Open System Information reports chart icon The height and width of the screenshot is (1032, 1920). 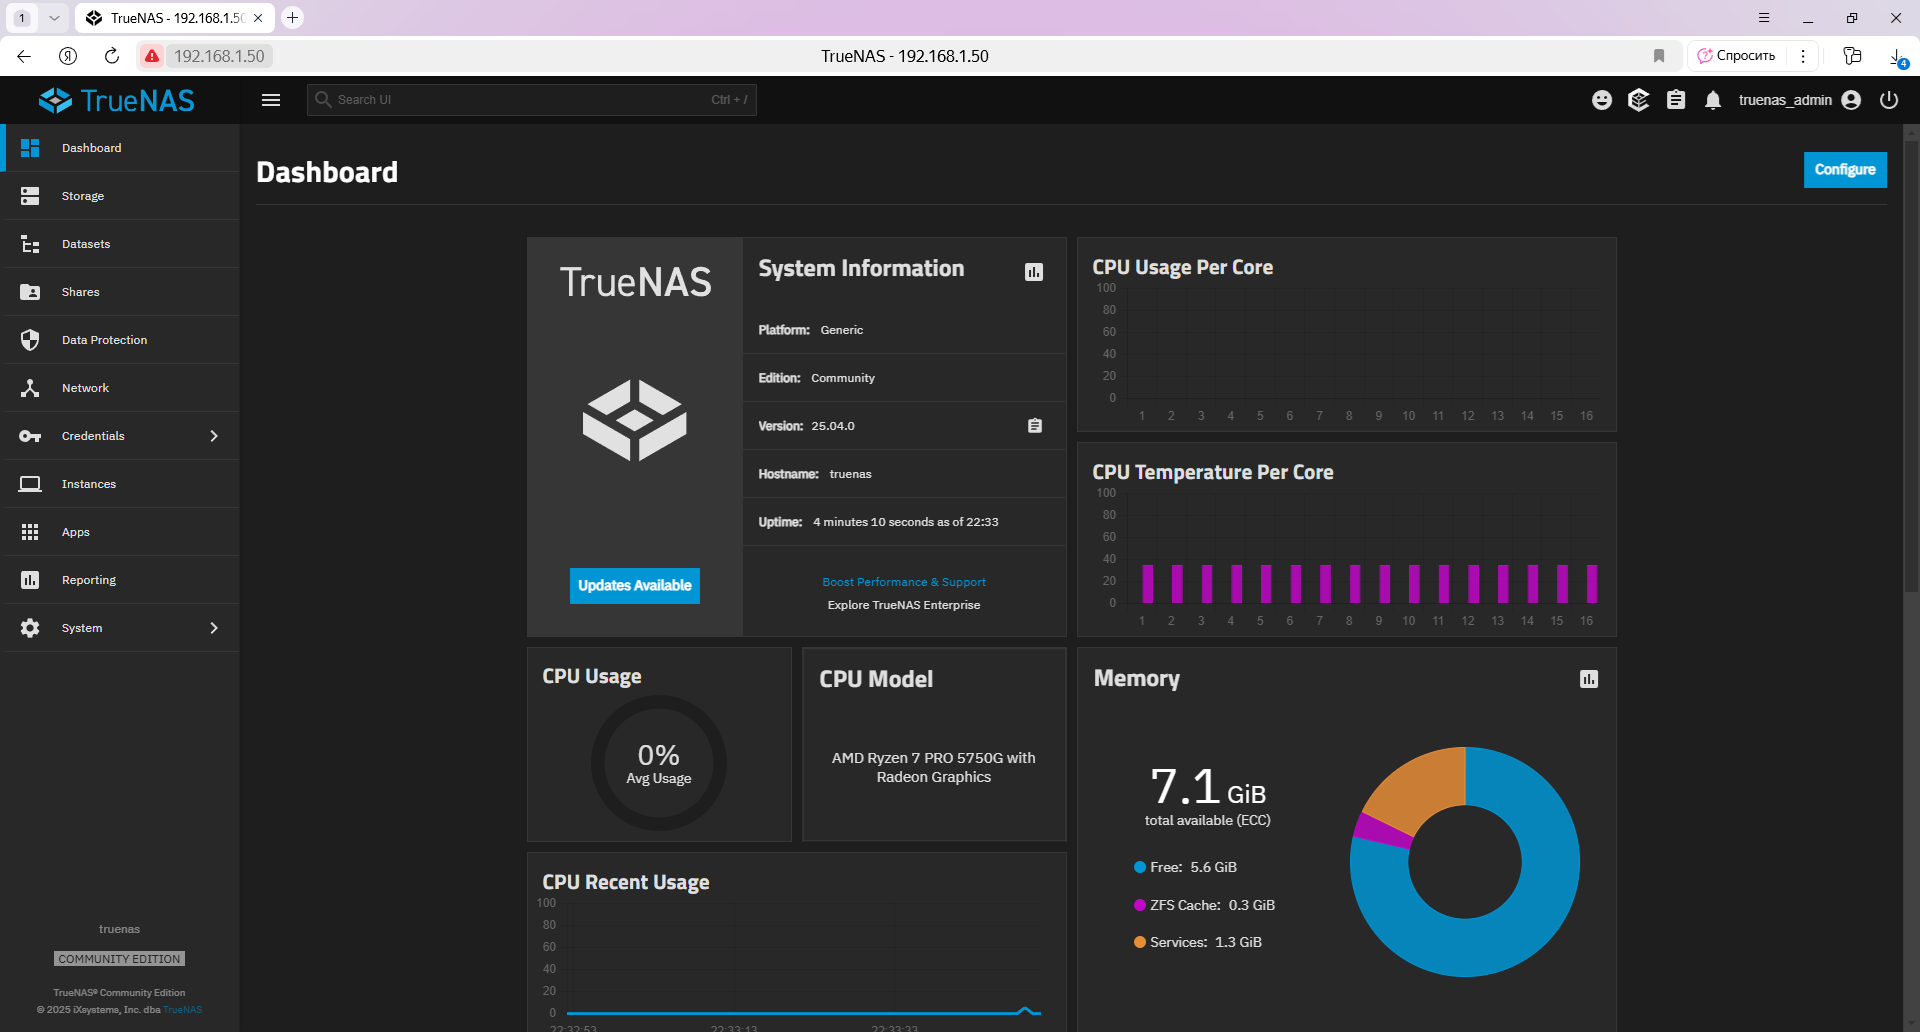point(1034,272)
